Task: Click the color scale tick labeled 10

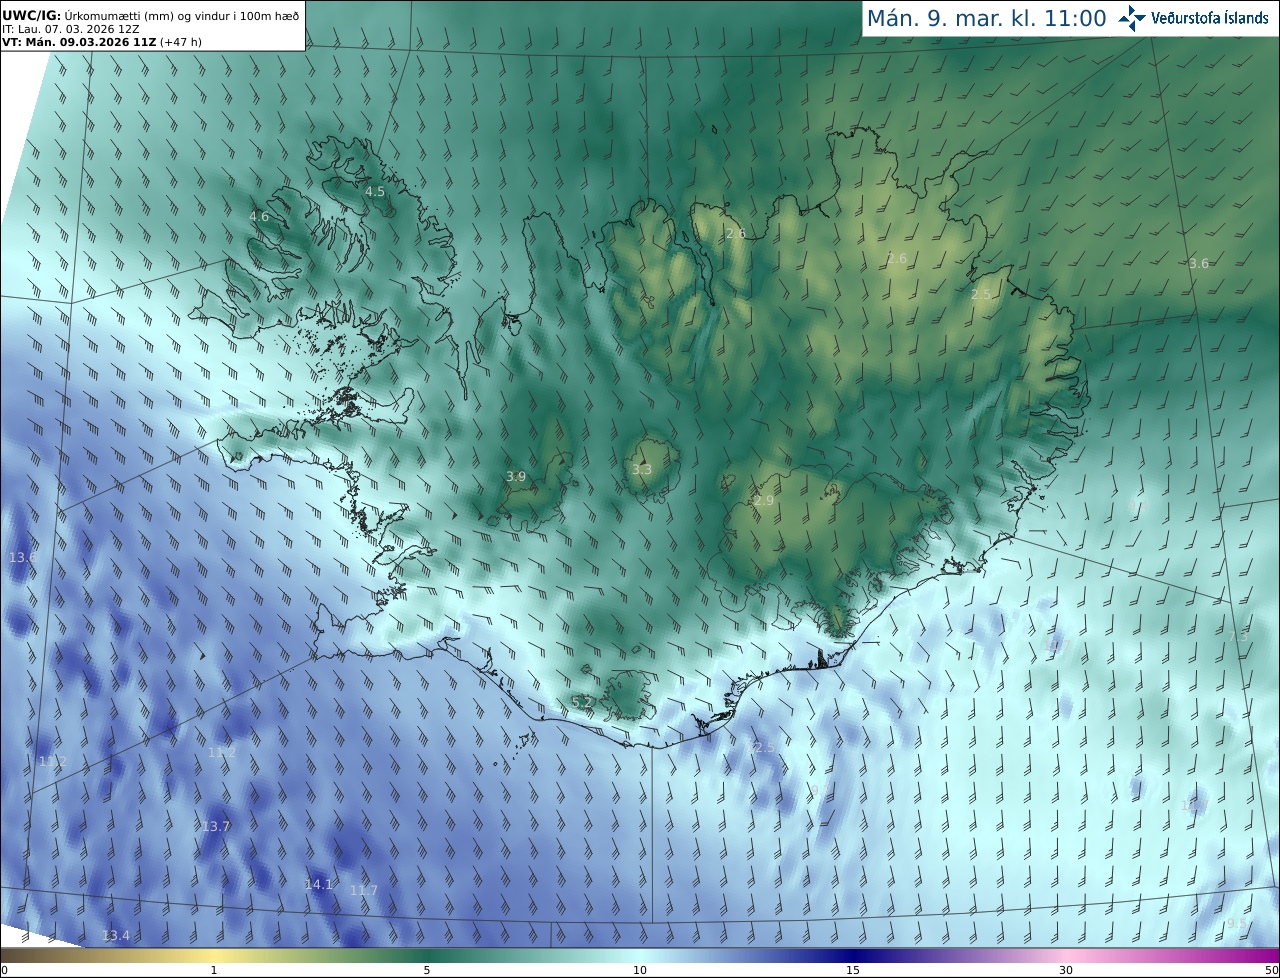Action: coord(640,970)
